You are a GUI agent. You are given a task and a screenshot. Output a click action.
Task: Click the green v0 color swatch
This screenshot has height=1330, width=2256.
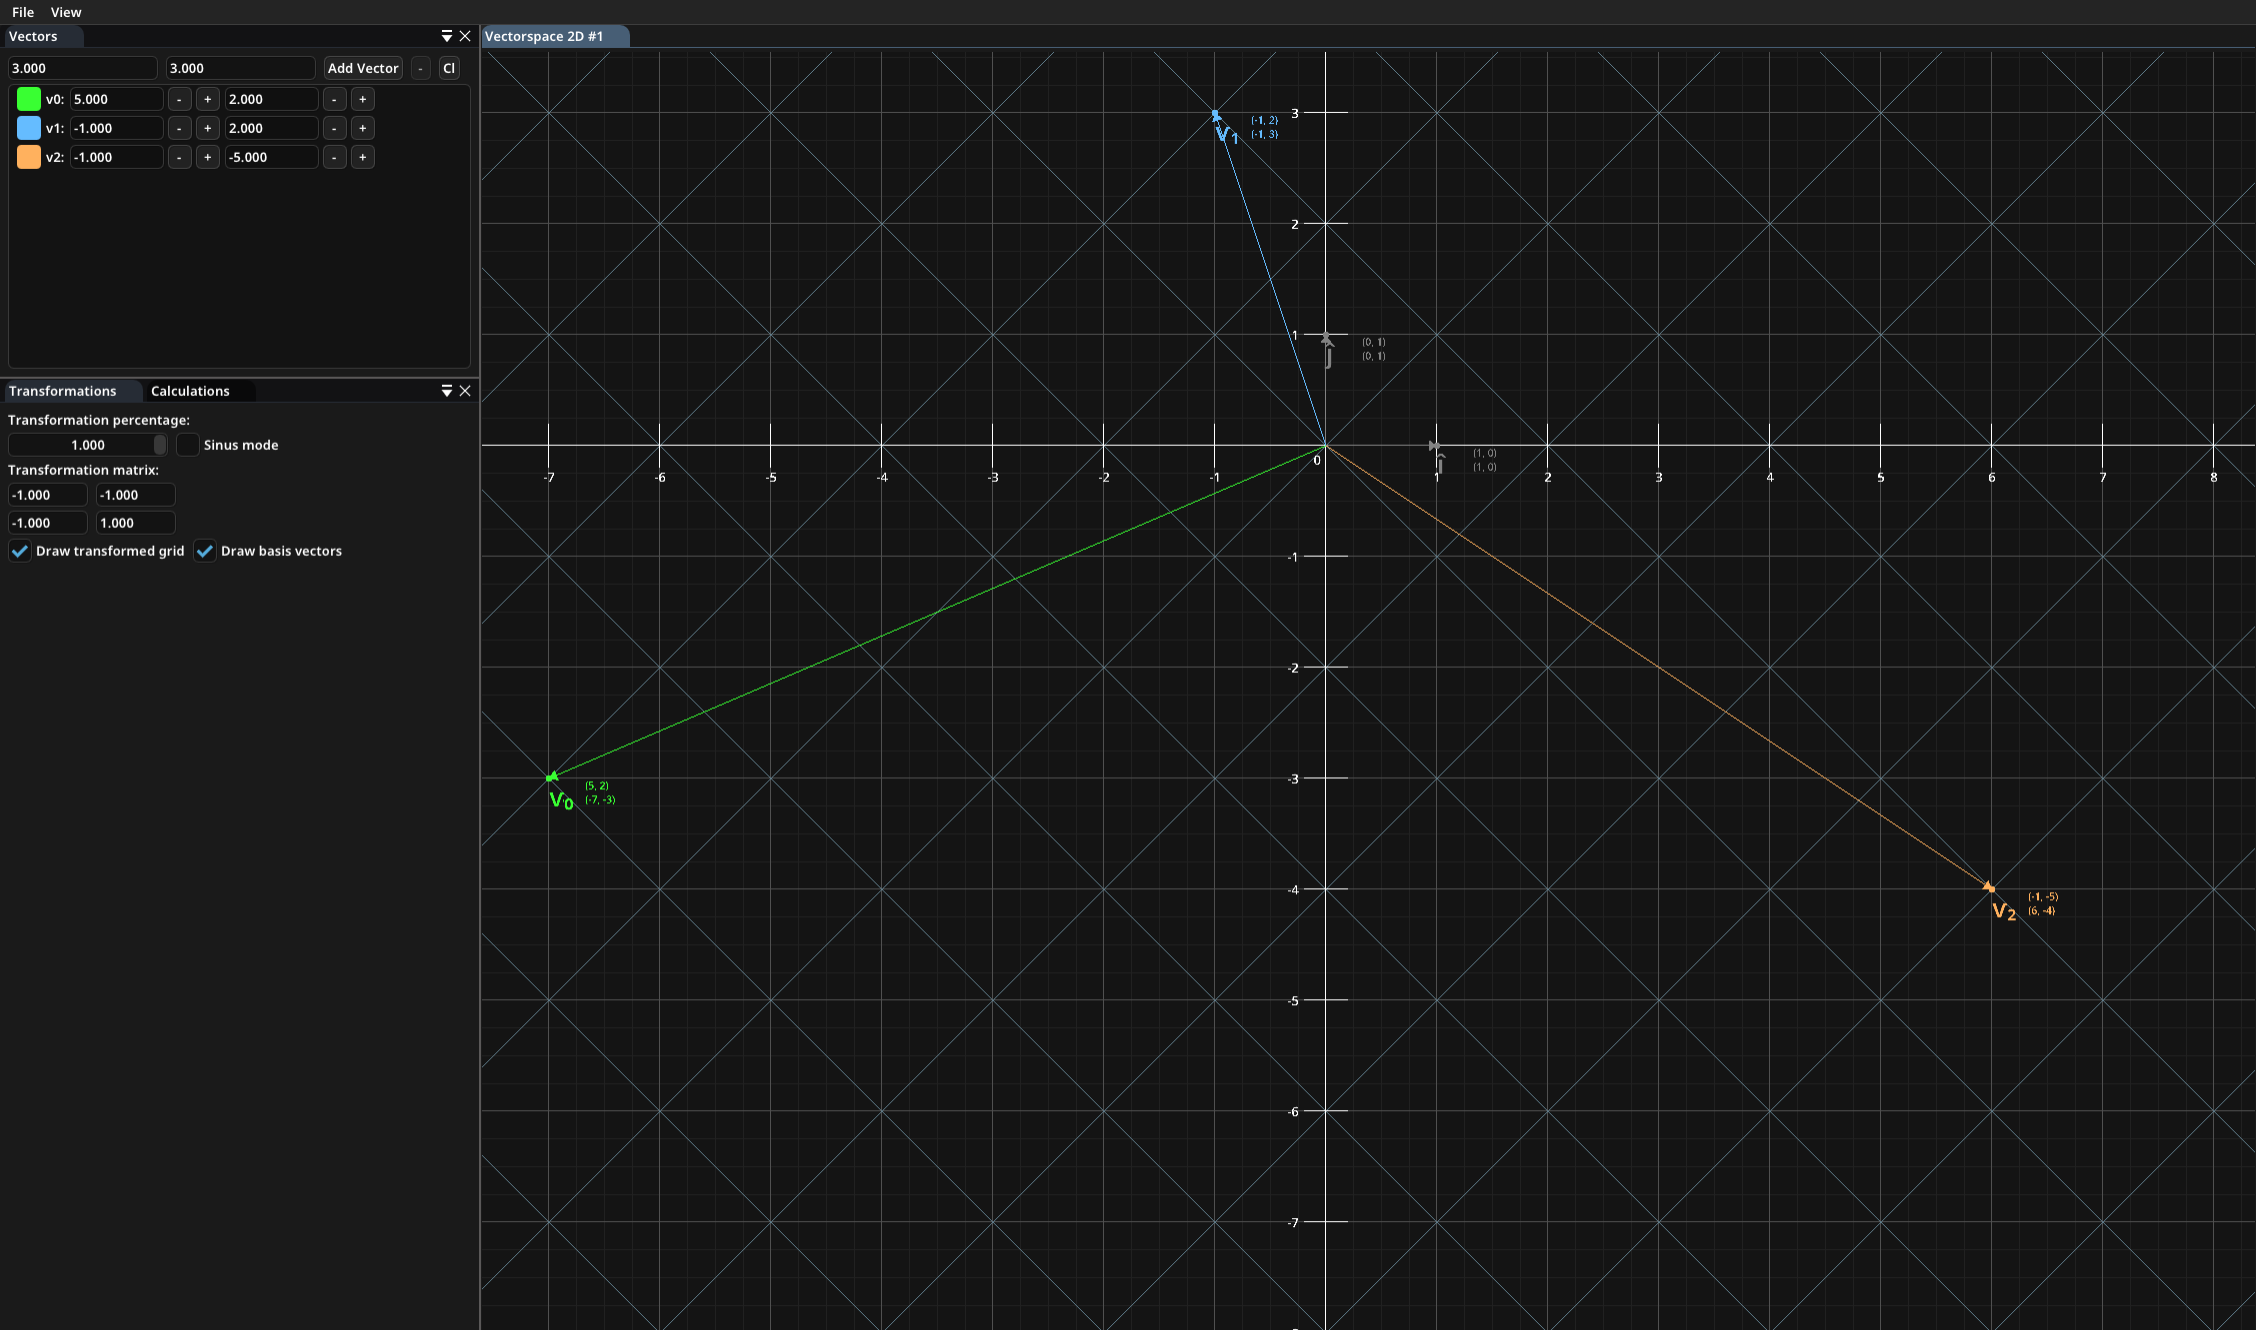29,99
